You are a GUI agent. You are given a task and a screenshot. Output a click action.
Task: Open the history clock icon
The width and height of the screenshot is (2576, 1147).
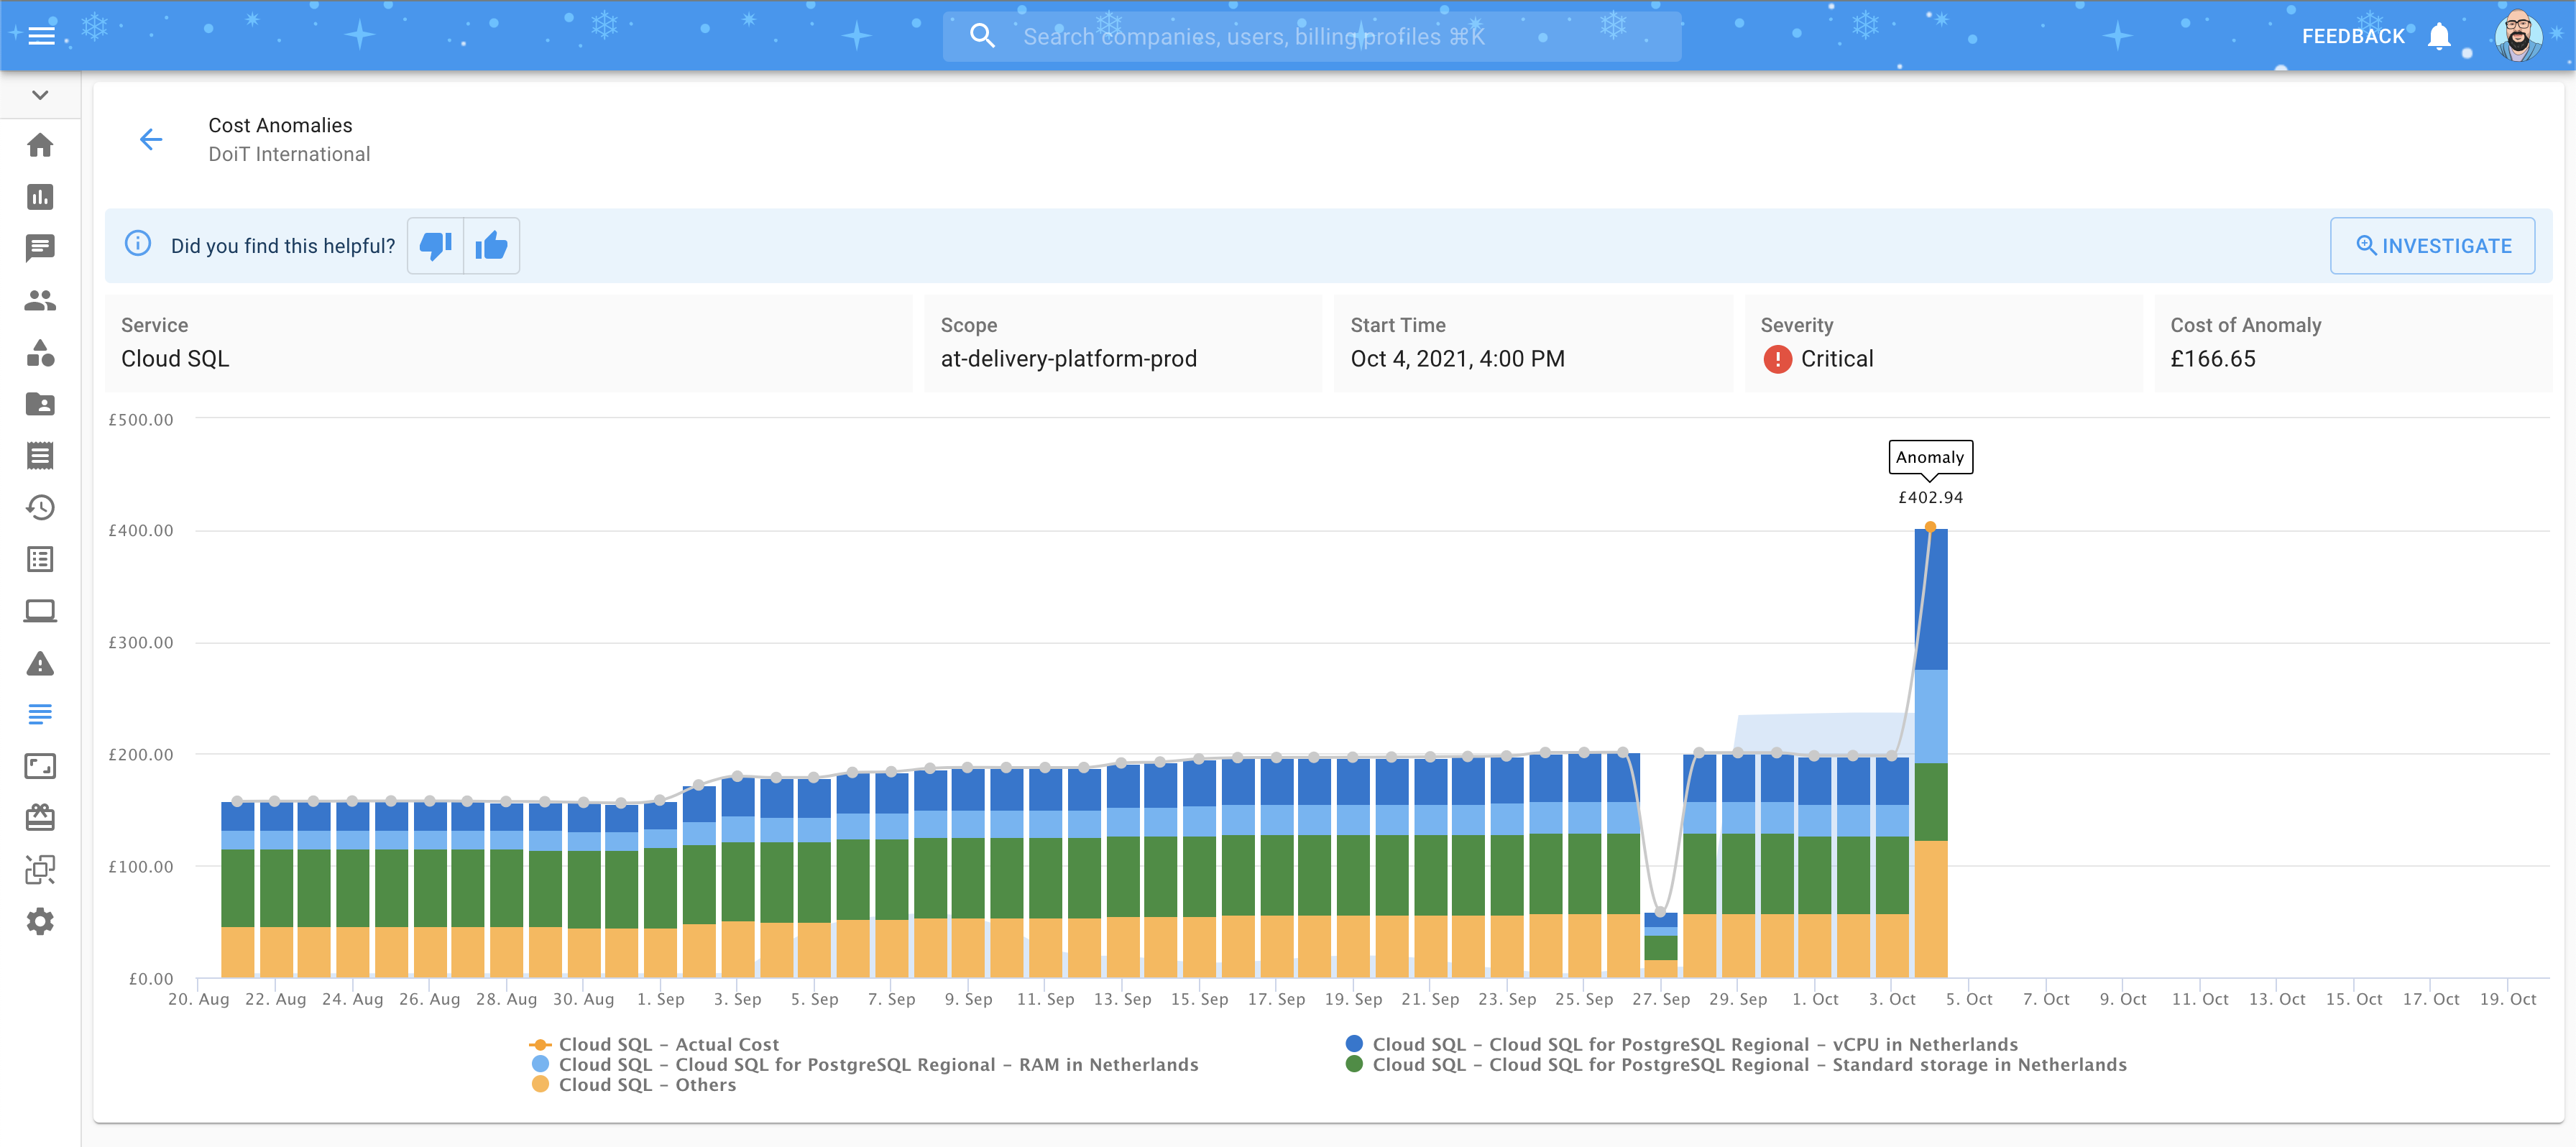coord(40,507)
